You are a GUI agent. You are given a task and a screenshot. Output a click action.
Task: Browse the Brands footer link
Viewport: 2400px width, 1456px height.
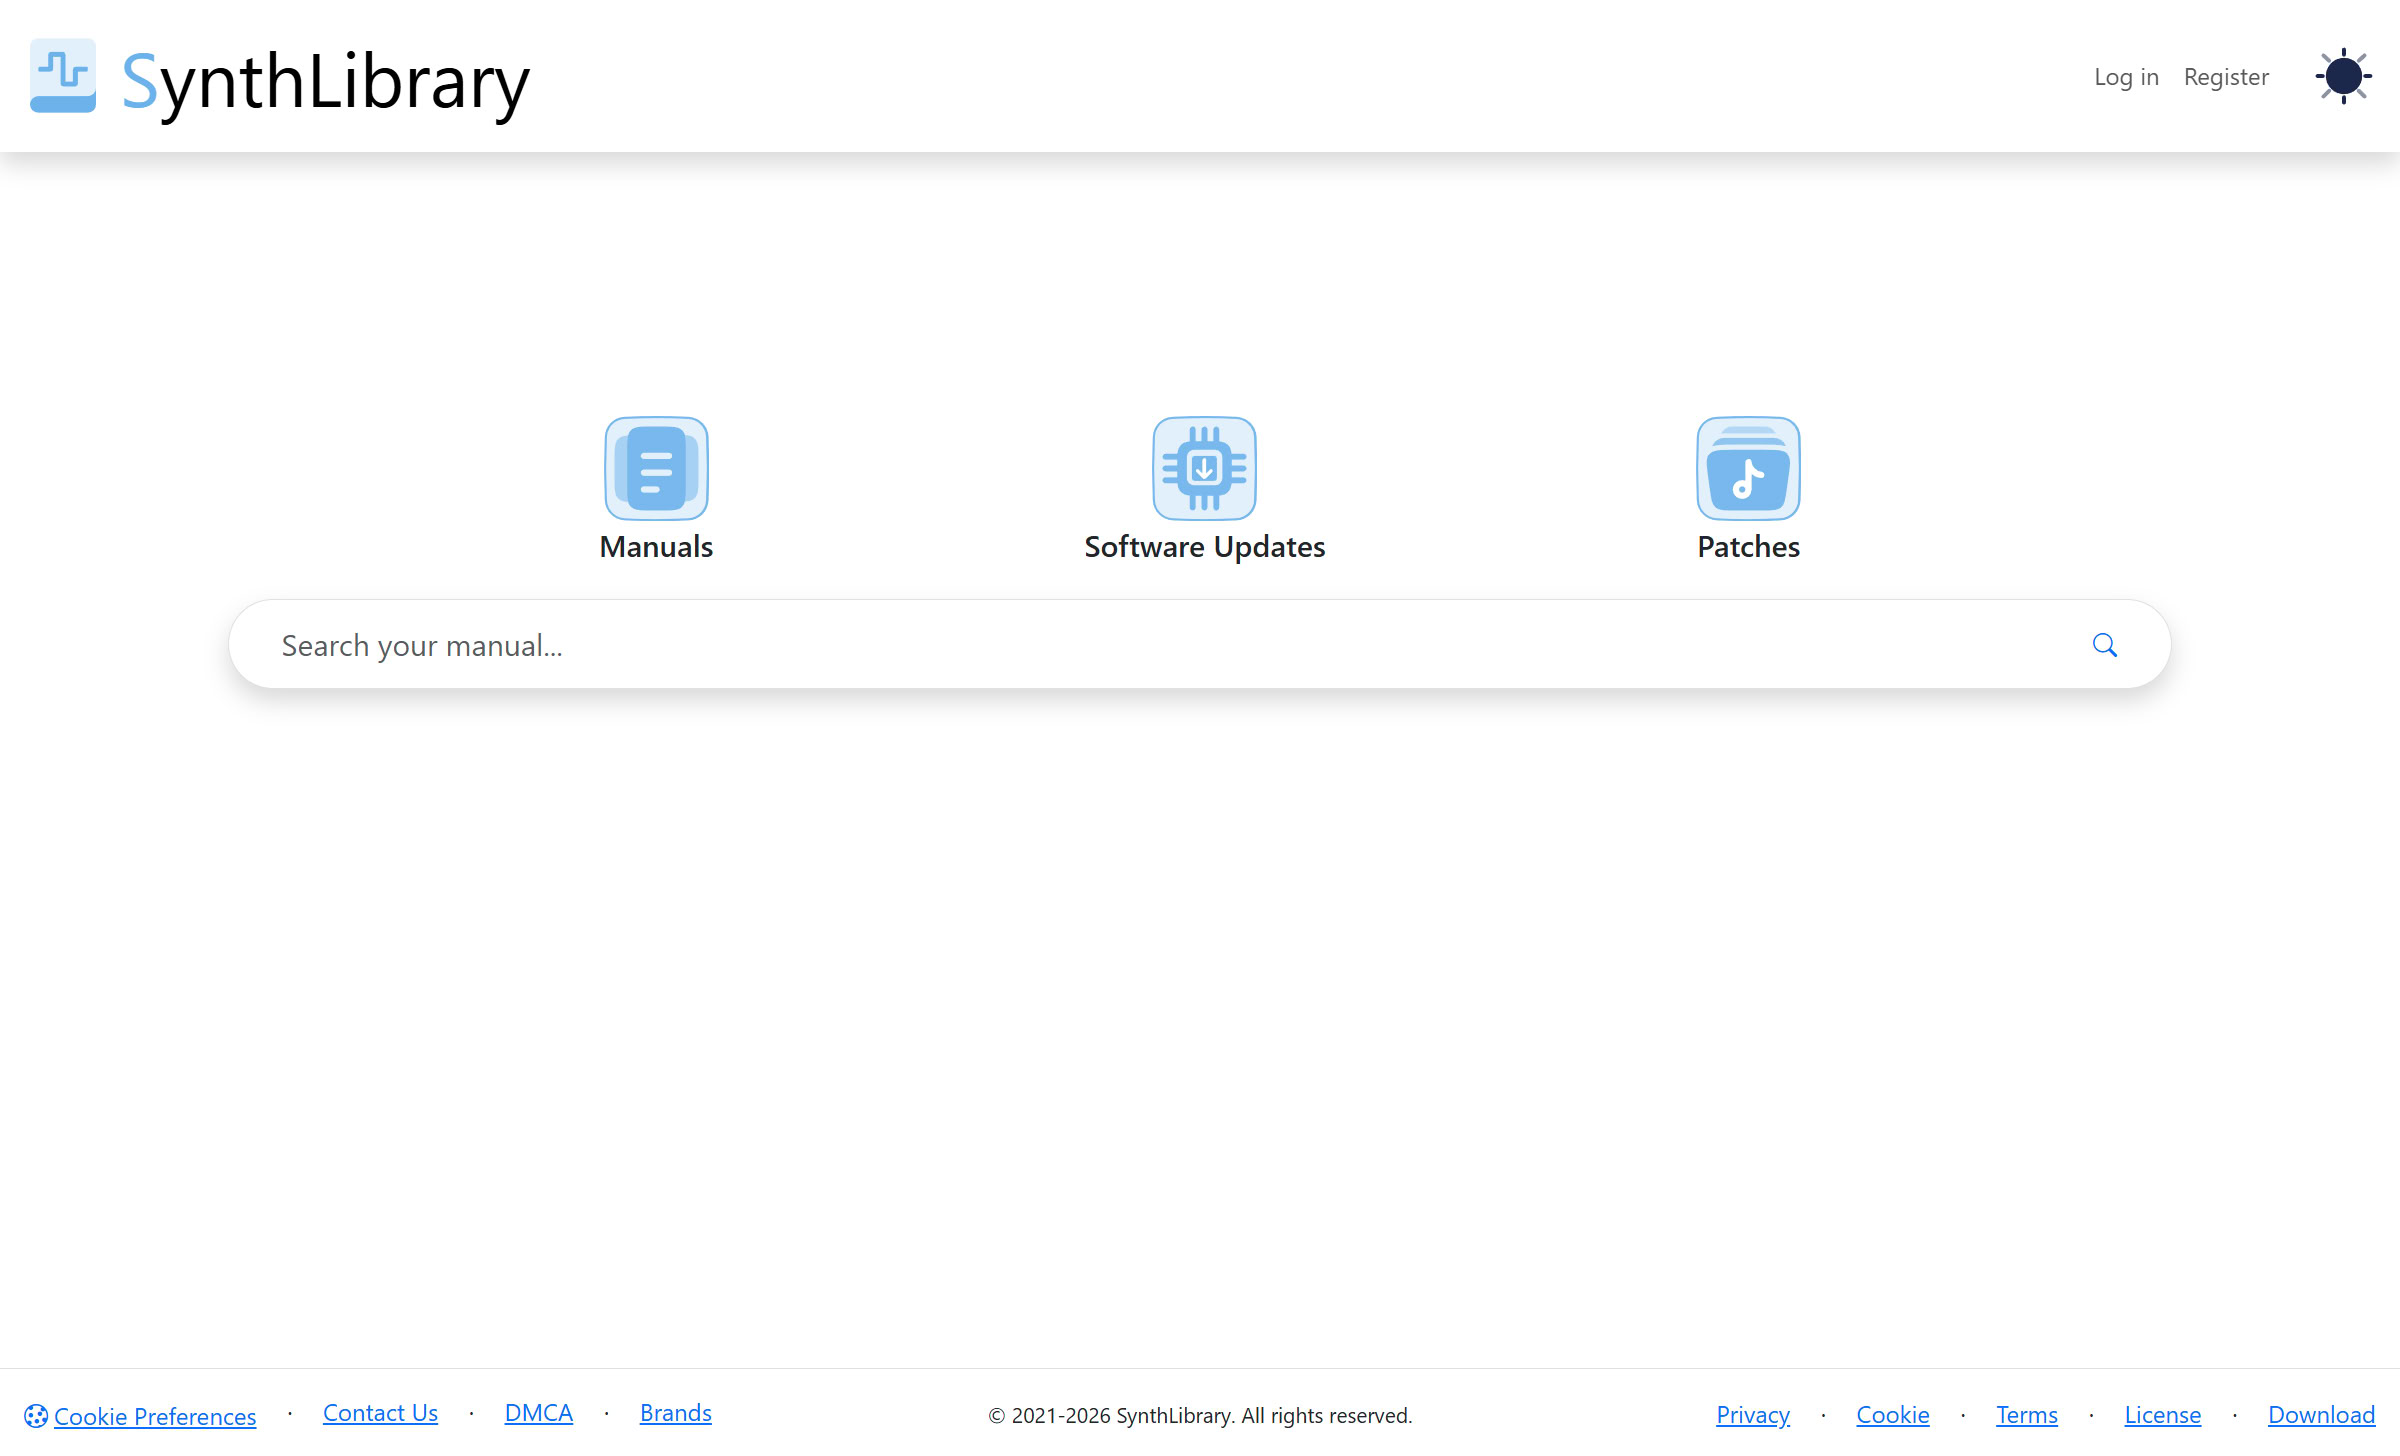click(x=675, y=1413)
